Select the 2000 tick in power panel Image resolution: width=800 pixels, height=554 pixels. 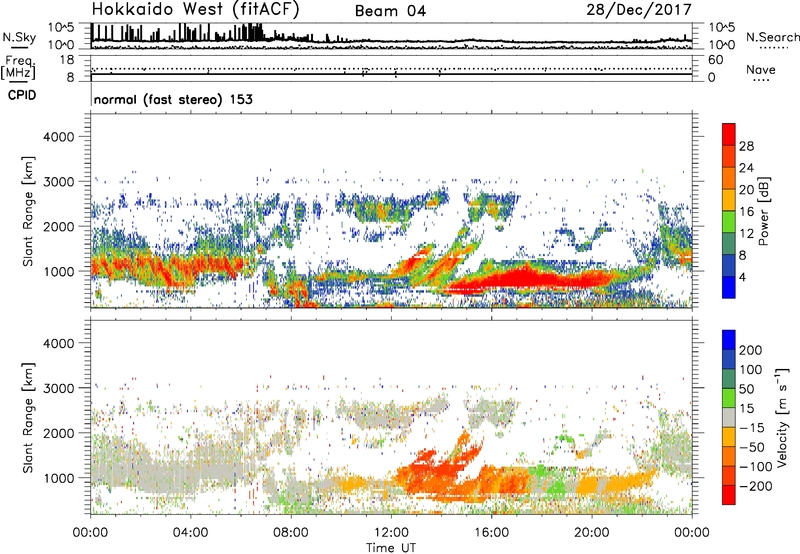coord(58,226)
